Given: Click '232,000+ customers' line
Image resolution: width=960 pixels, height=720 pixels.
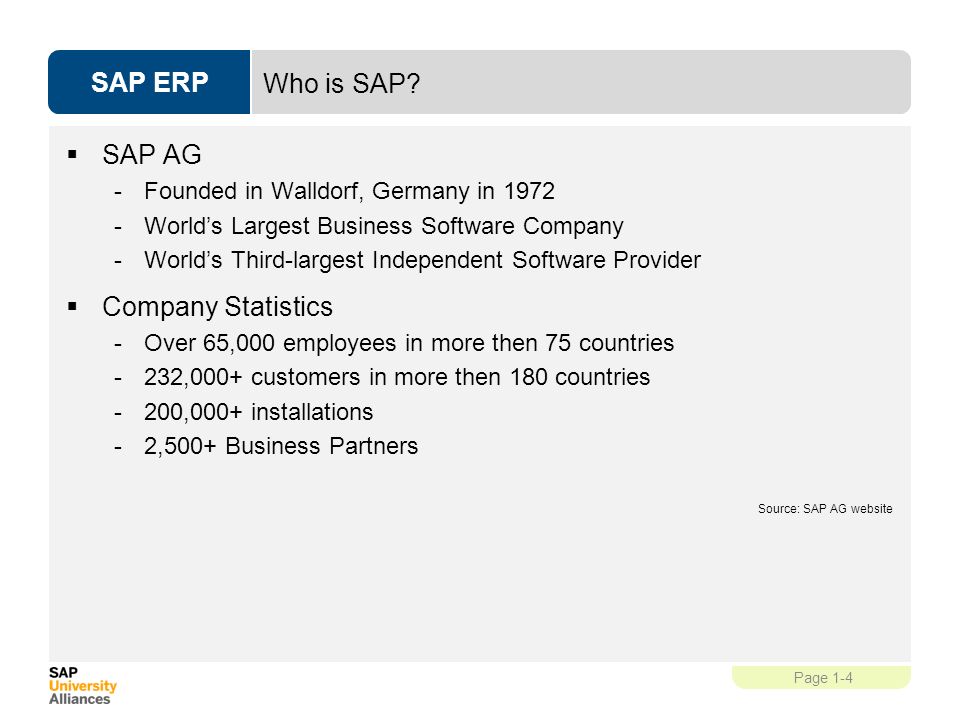Looking at the screenshot, I should click(x=397, y=377).
